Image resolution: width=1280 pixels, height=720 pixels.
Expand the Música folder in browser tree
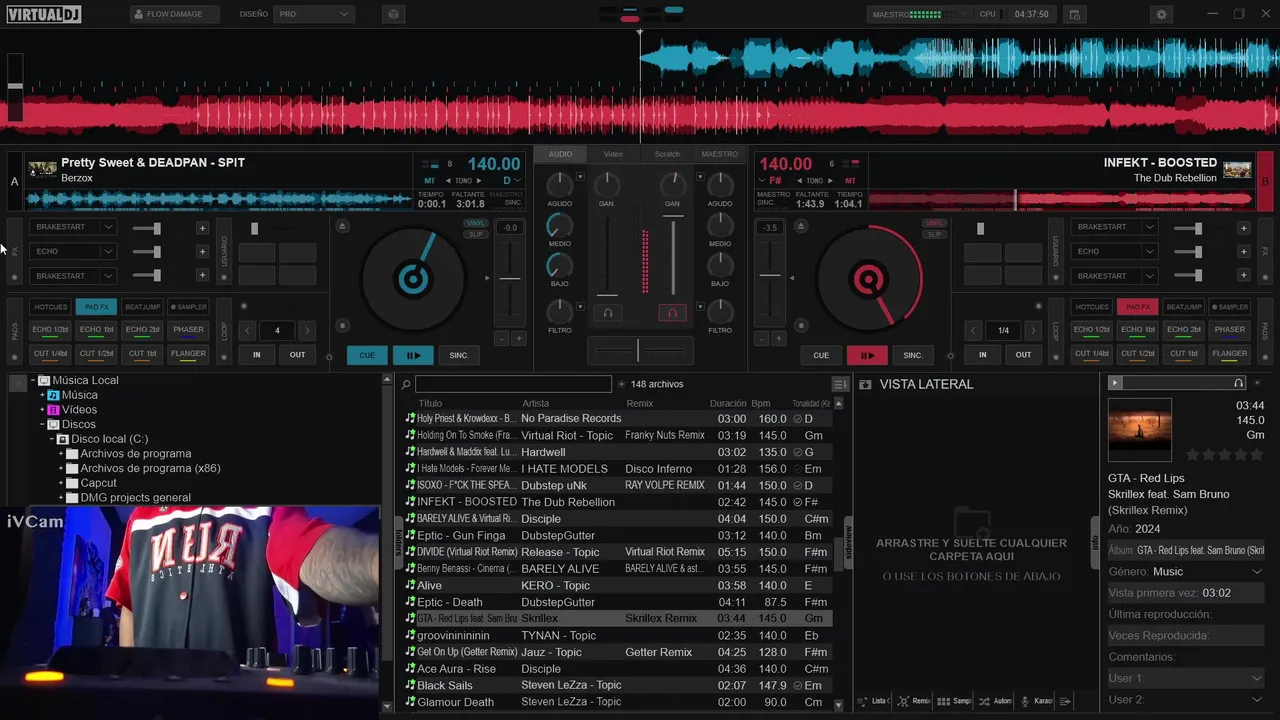coord(43,395)
